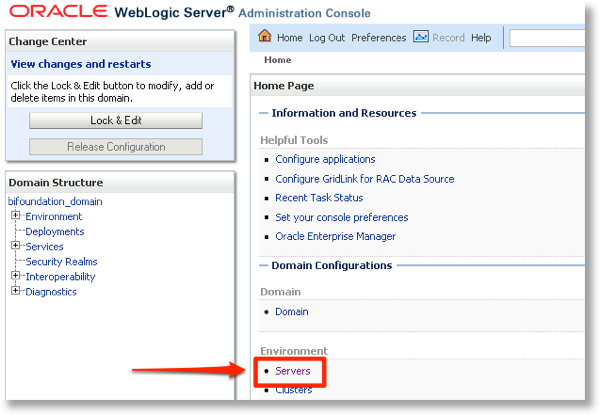Select bifoundation_domain in Domain Structure
The image size is (600, 415).
pos(55,201)
